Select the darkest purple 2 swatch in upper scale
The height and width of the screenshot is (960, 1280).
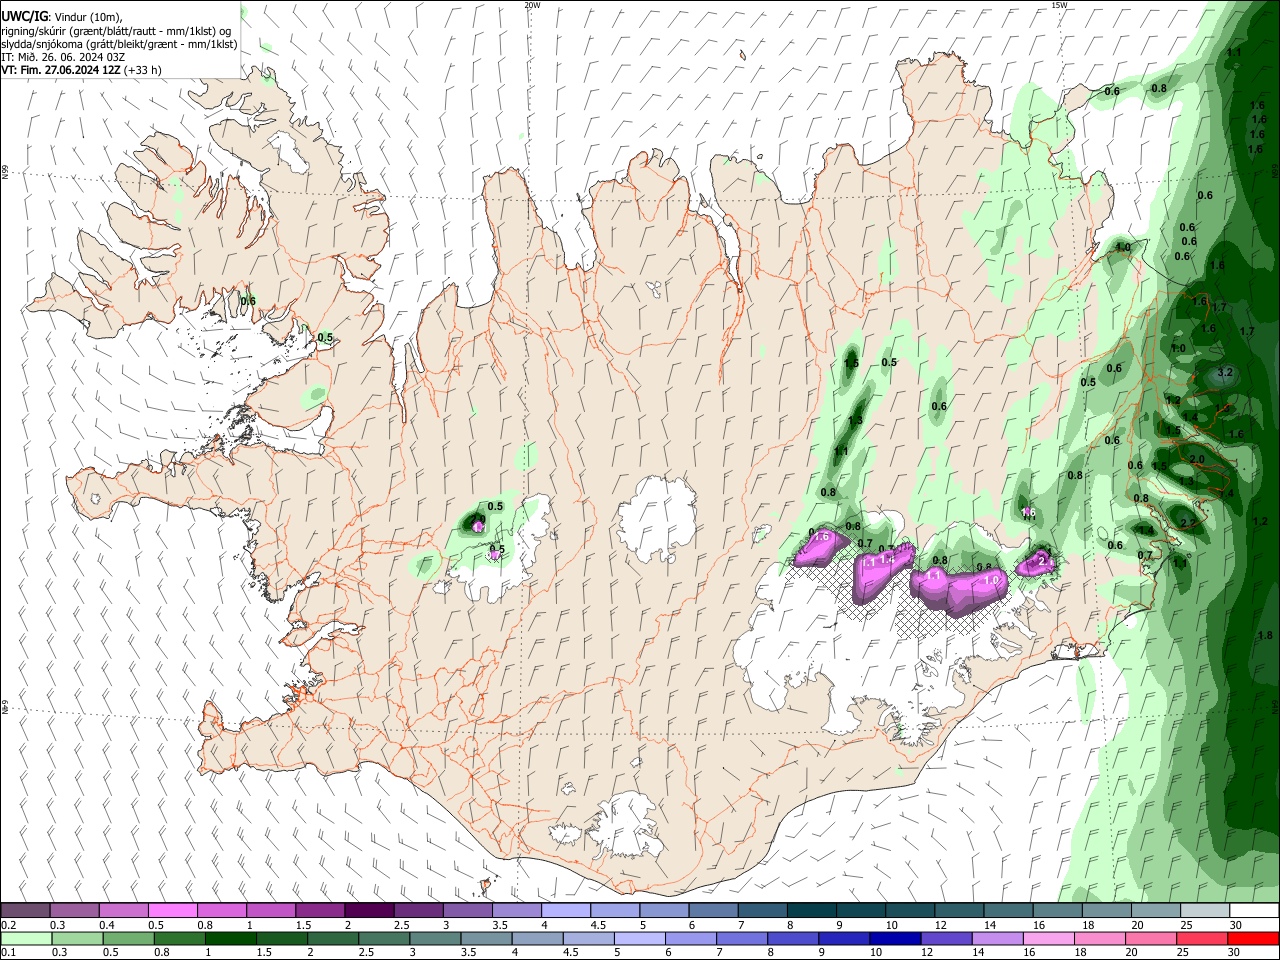click(x=368, y=911)
